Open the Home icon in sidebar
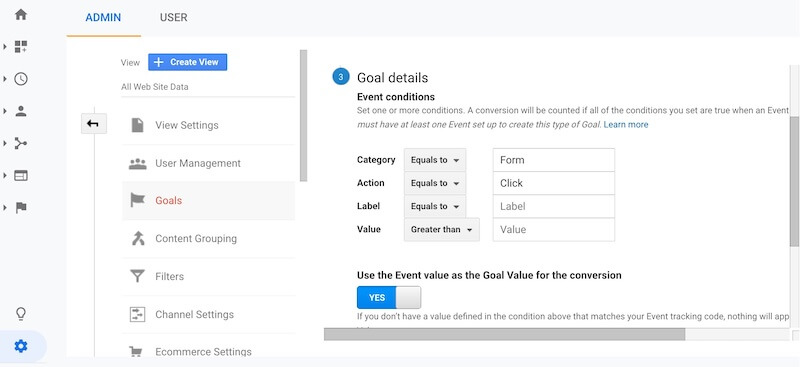 pyautogui.click(x=21, y=14)
